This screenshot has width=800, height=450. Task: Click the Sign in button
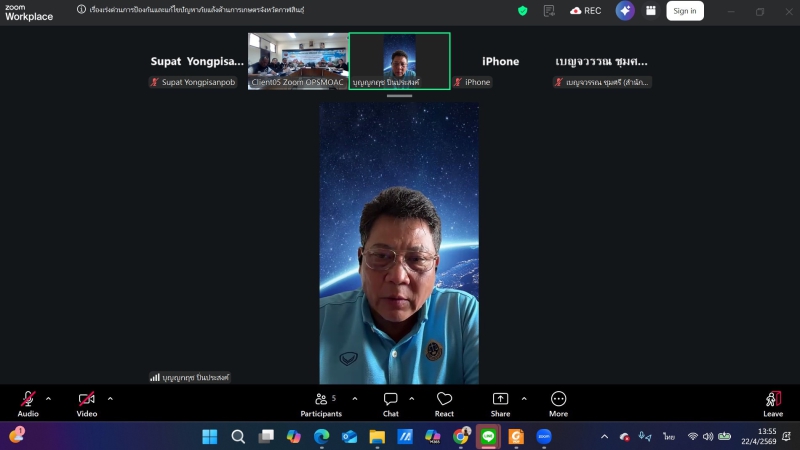(685, 11)
